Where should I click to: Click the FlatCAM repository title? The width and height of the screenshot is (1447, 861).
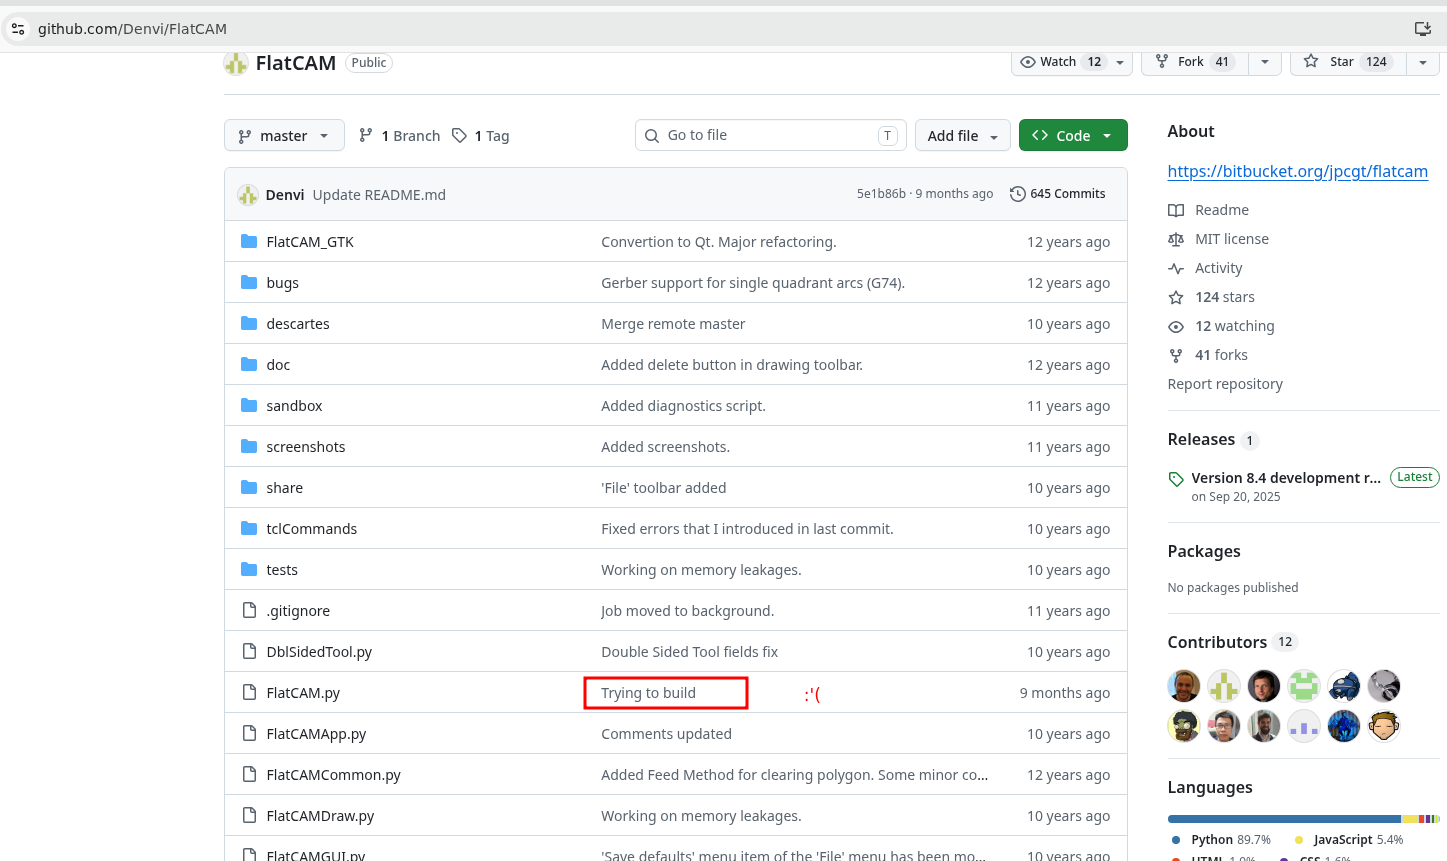296,63
